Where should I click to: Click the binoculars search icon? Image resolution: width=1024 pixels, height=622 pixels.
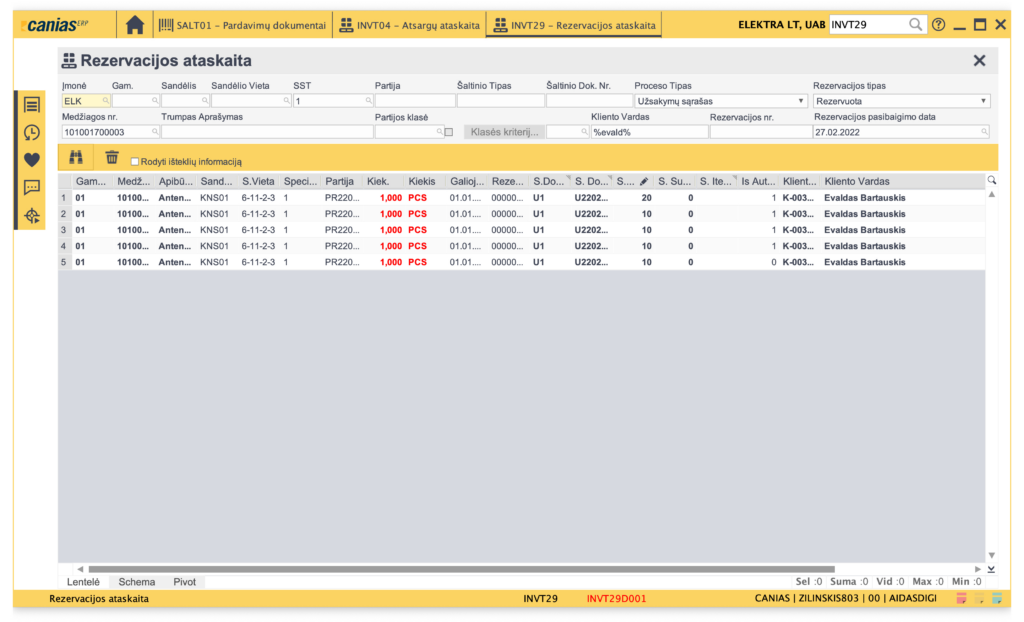pos(76,157)
